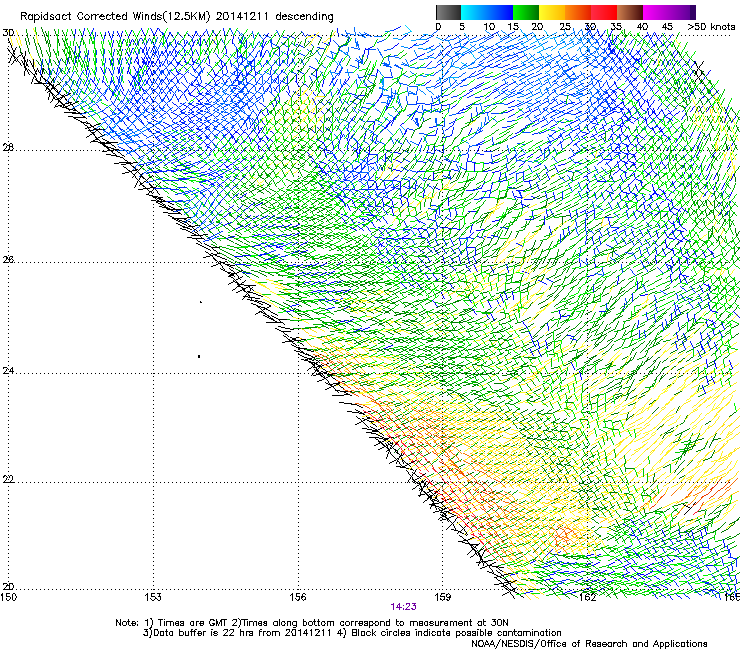The width and height of the screenshot is (740, 650).
Task: Click the title 'Rapidscat Corrected Winds(12.5KM)'
Action: (115, 17)
